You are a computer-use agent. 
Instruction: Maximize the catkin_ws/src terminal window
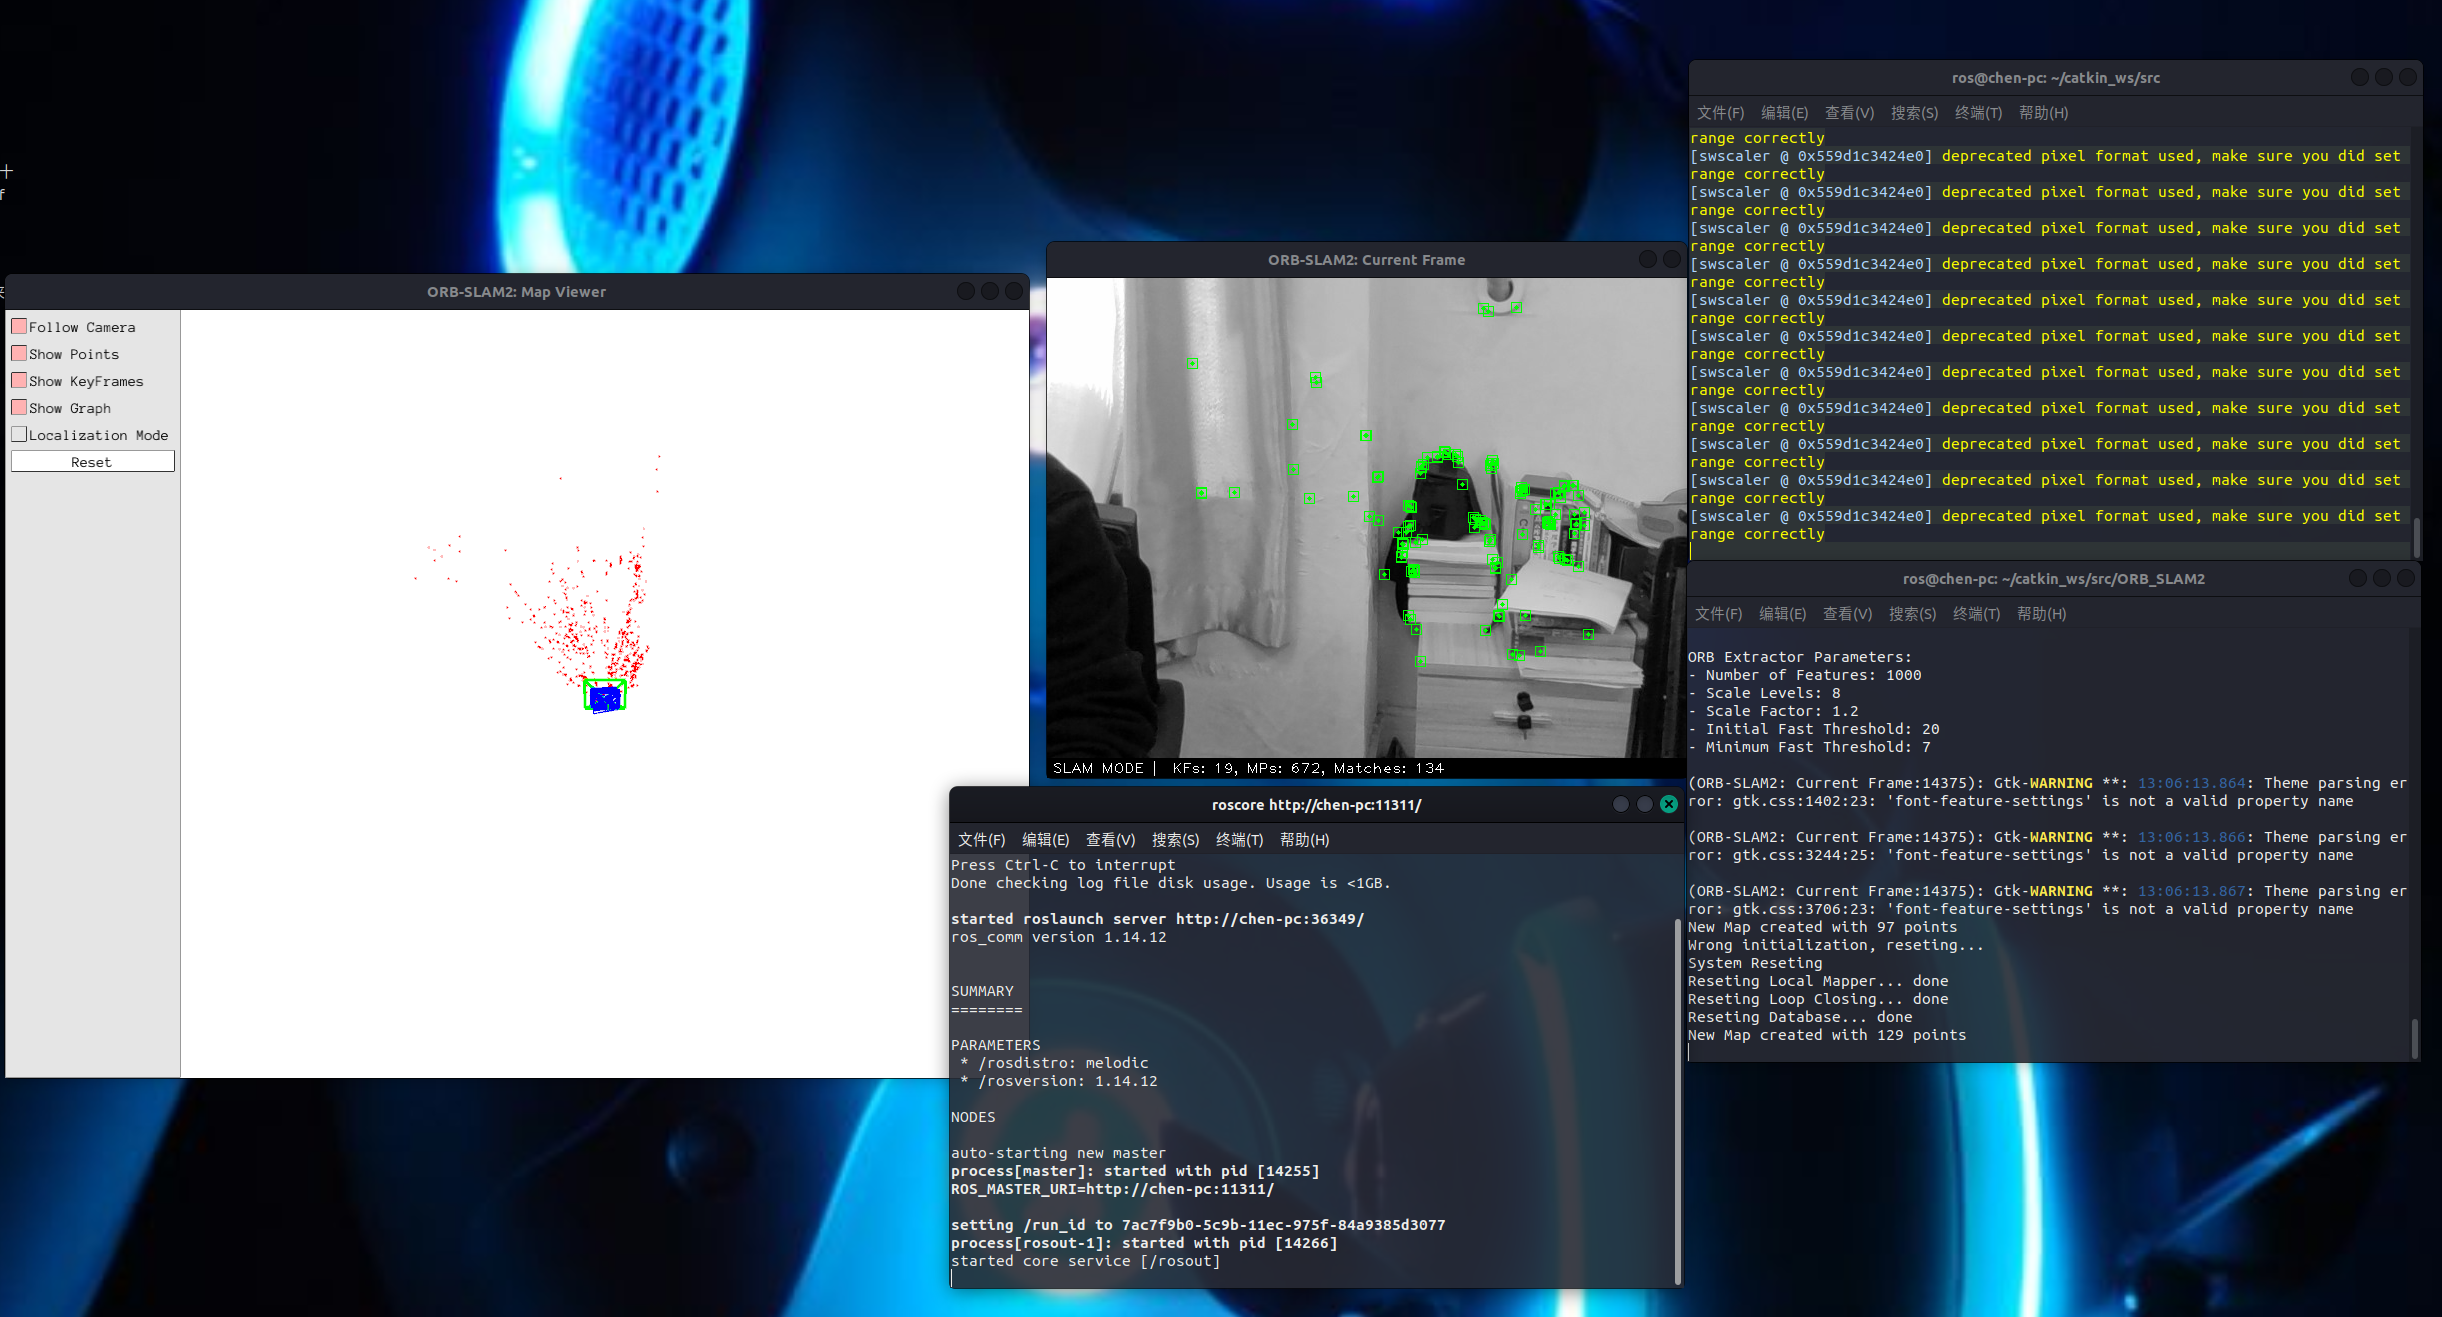(x=2383, y=77)
